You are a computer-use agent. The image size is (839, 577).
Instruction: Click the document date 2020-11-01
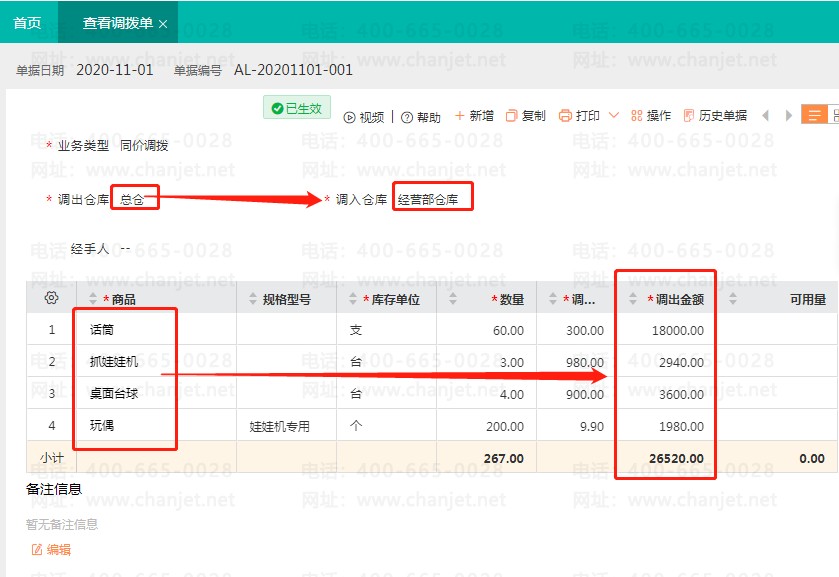tap(115, 70)
